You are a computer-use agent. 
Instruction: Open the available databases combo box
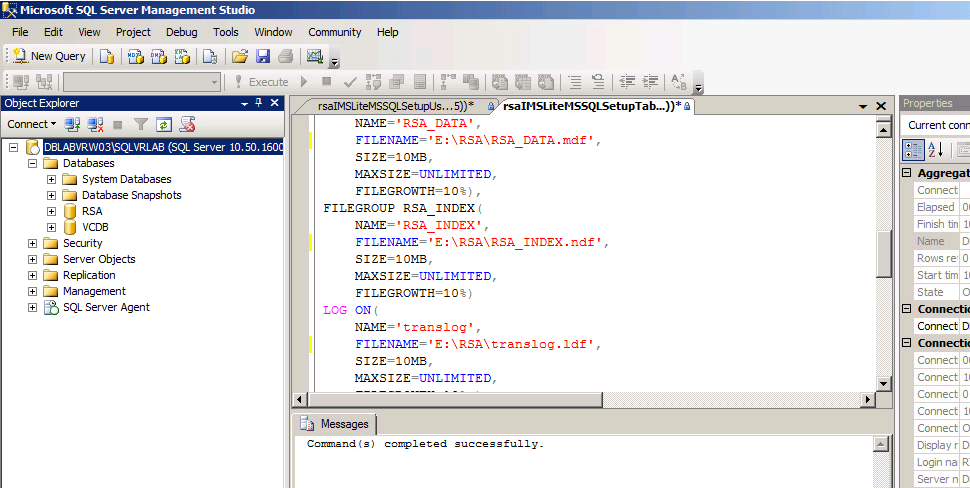tap(142, 82)
